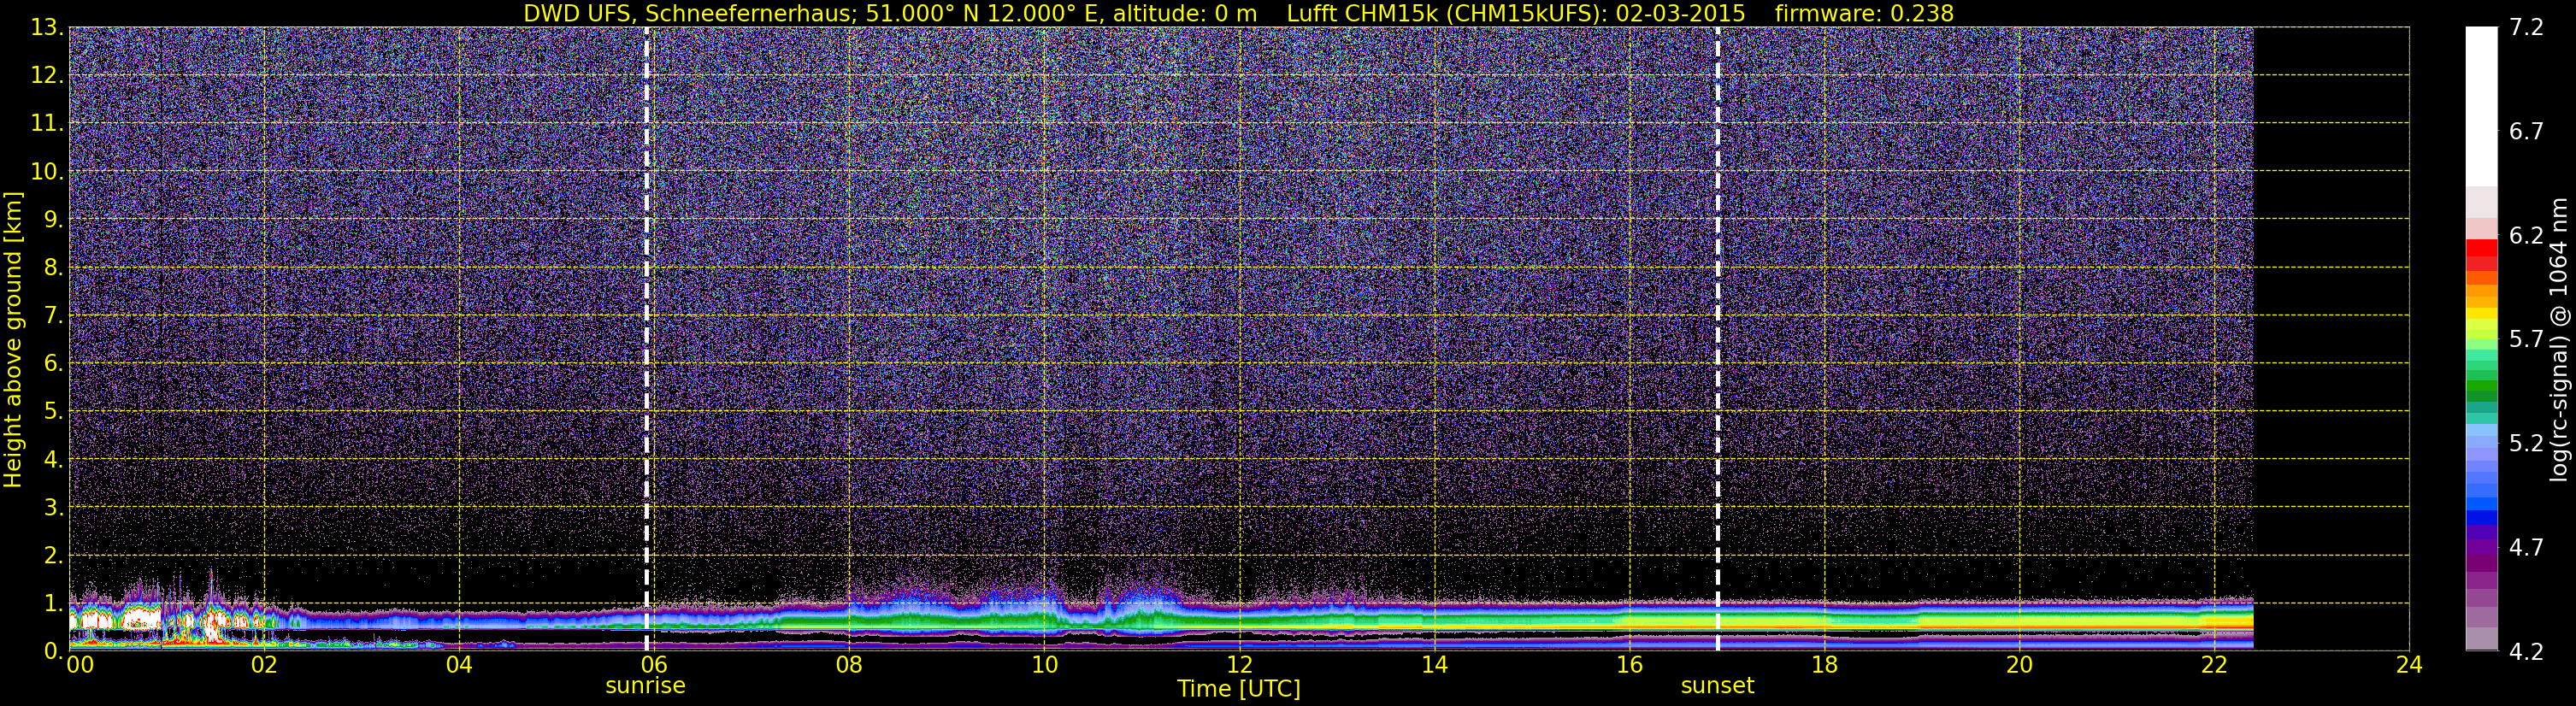Click the white top section of the colorbar
This screenshot has width=2576, height=706.
2481,107
